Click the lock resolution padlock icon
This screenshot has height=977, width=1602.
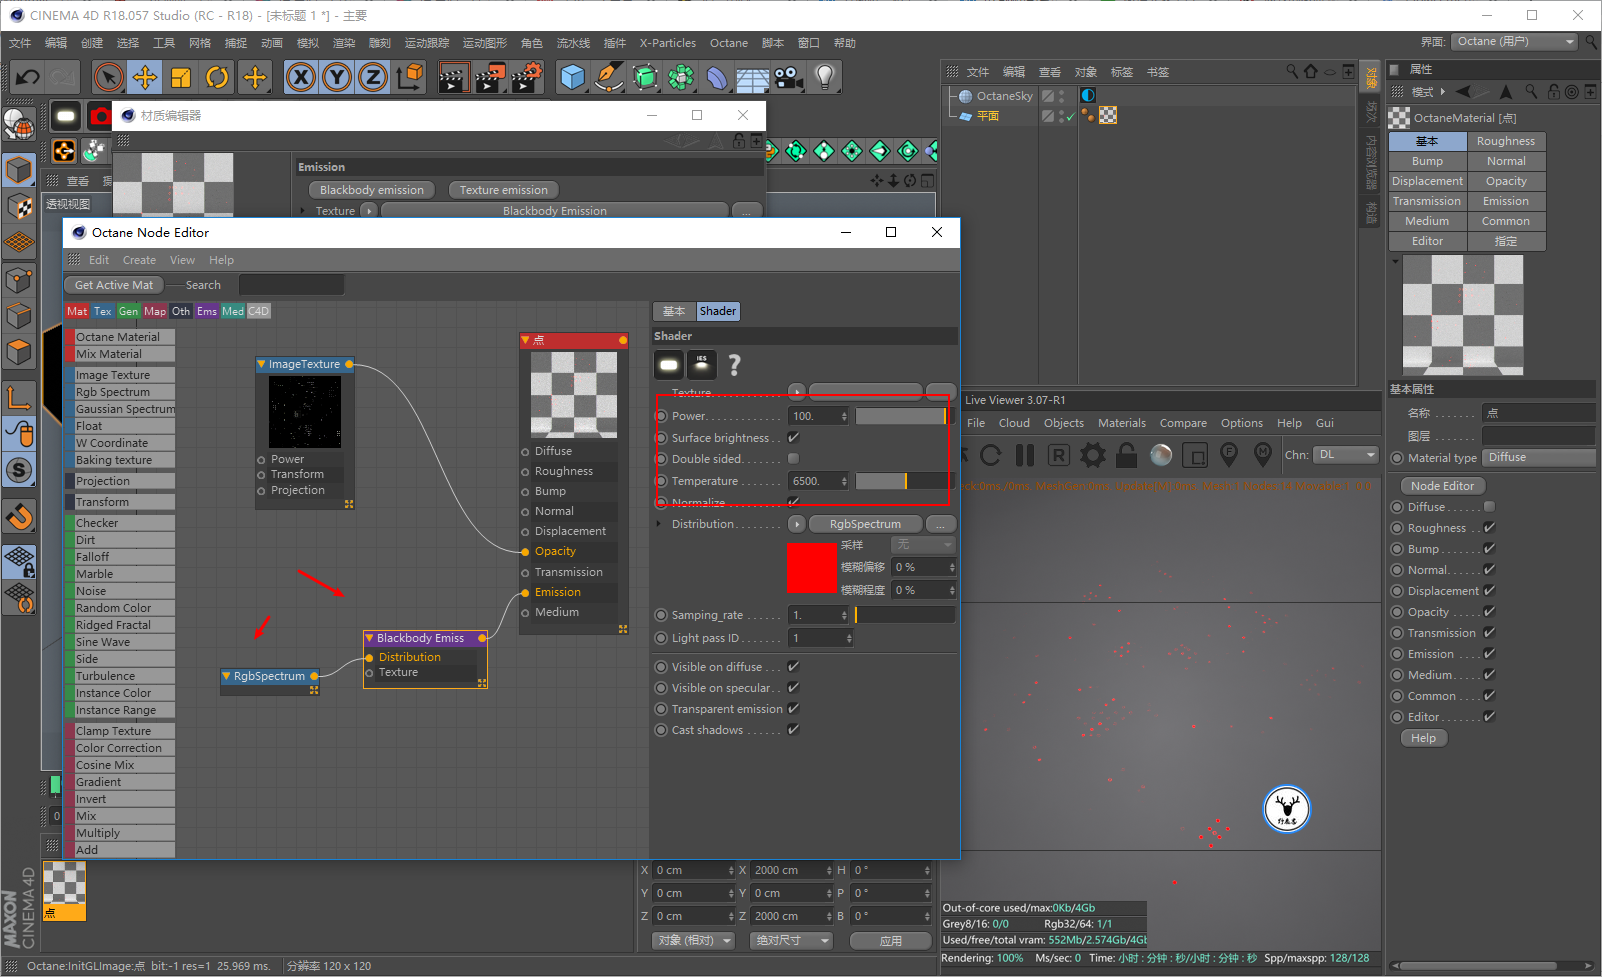tap(1127, 456)
